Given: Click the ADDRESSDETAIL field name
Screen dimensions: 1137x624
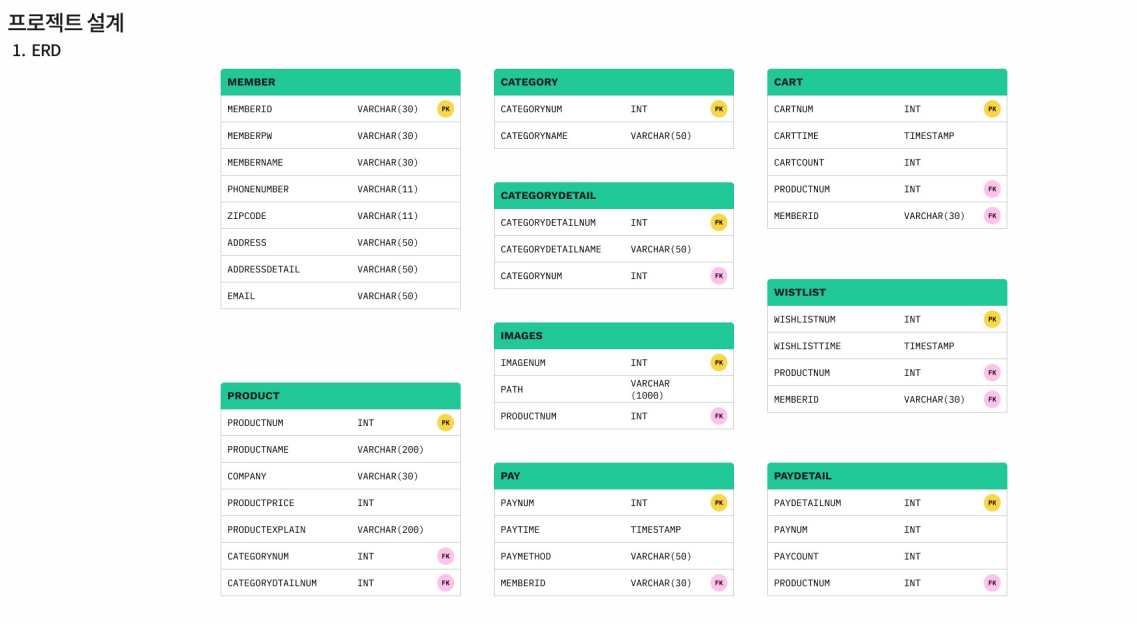Looking at the screenshot, I should tap(263, 270).
